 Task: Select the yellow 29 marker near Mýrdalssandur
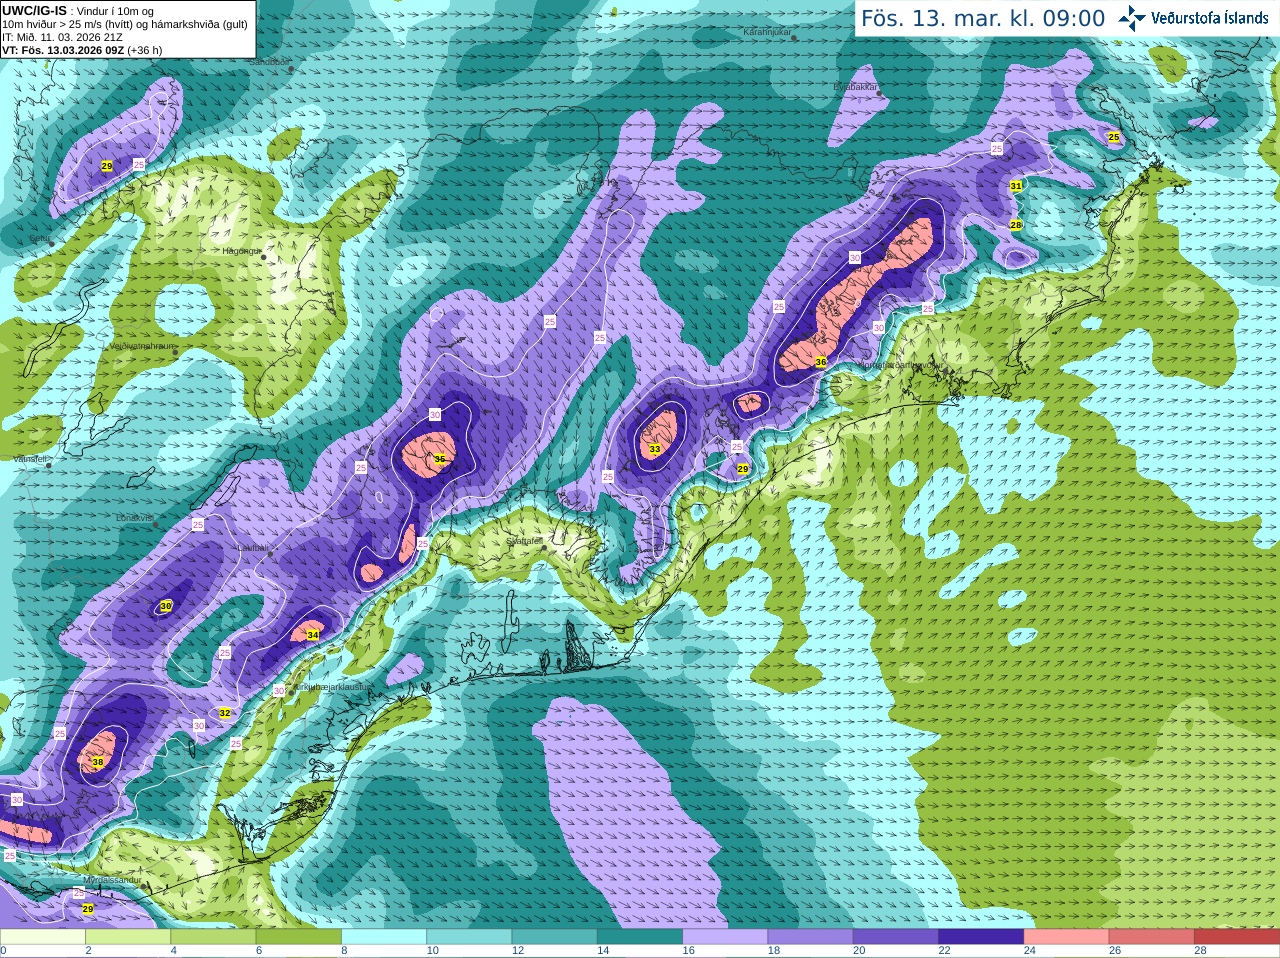[88, 908]
